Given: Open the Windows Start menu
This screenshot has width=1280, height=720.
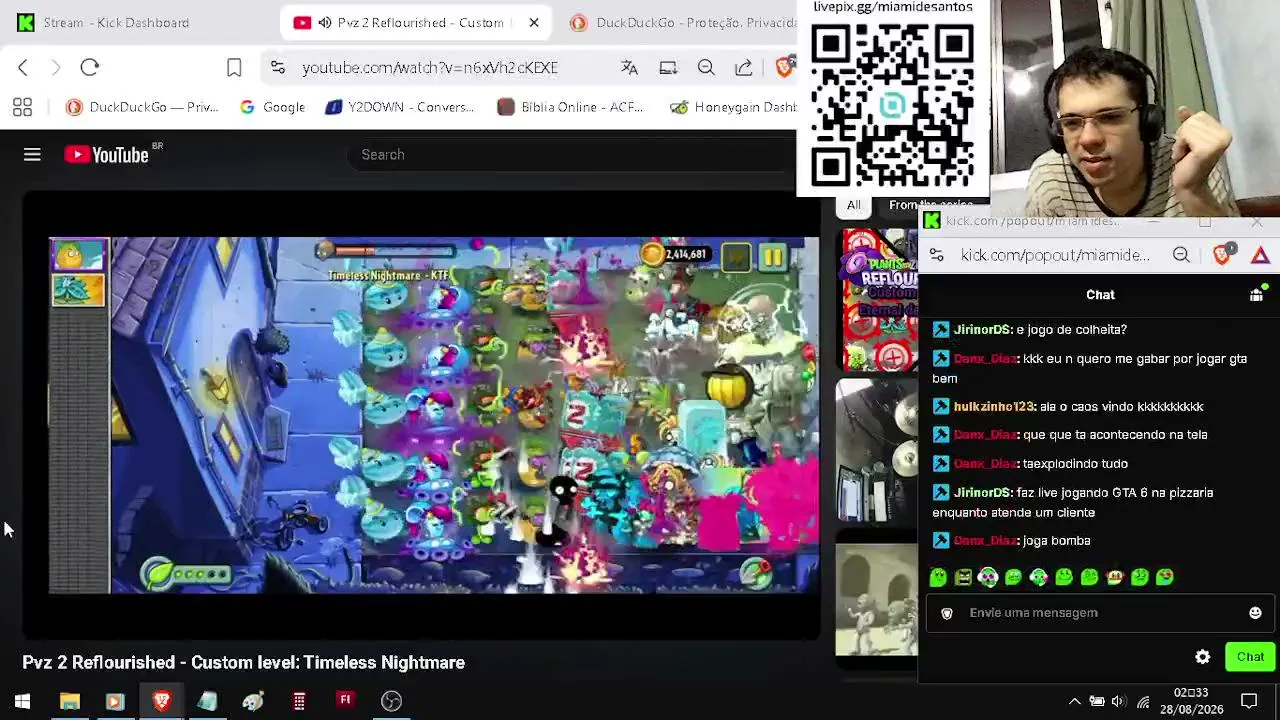Looking at the screenshot, I should point(22,701).
